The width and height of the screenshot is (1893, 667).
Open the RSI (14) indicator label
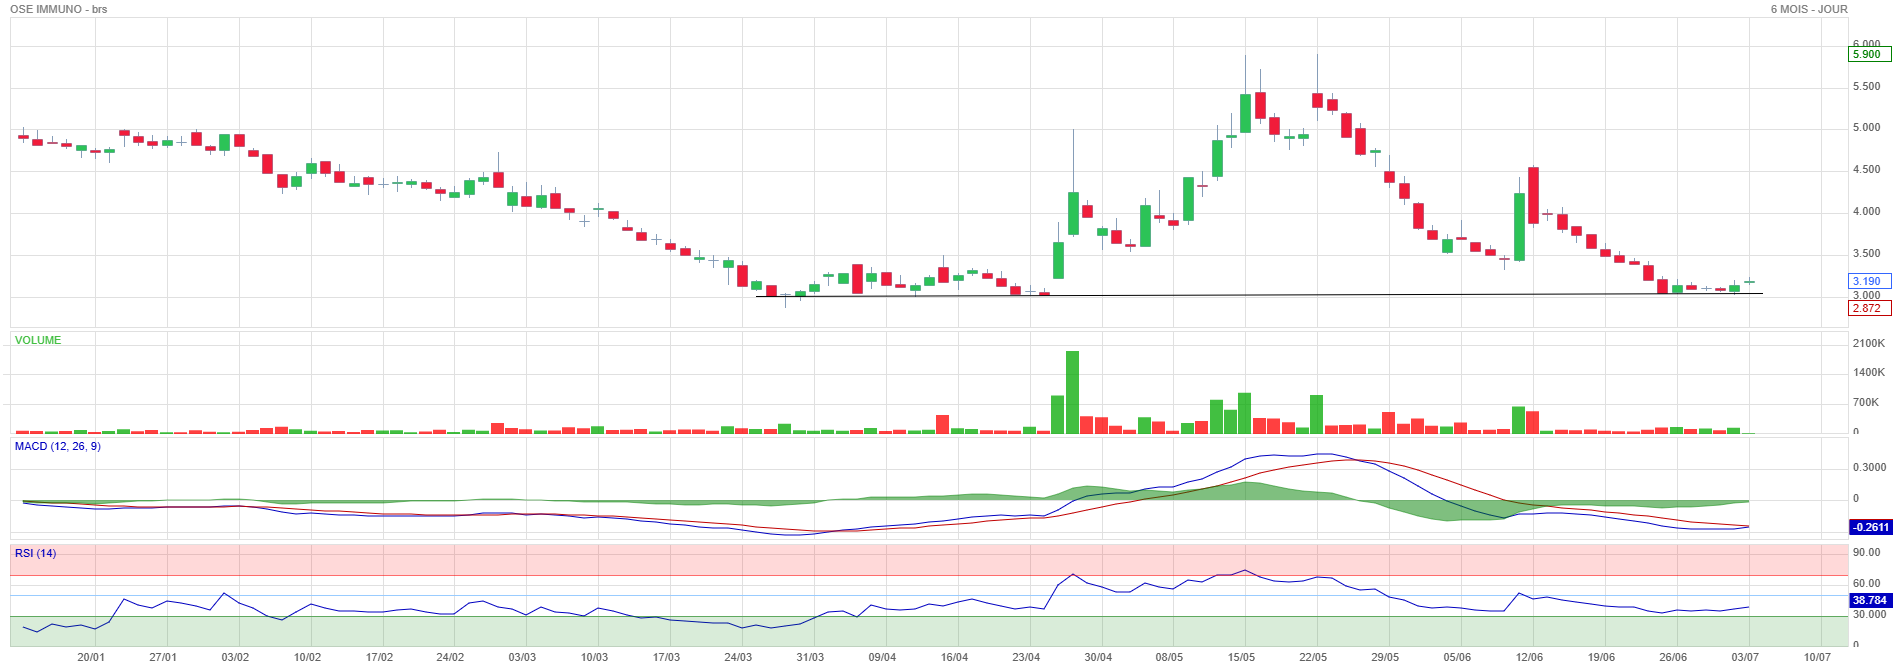click(35, 553)
